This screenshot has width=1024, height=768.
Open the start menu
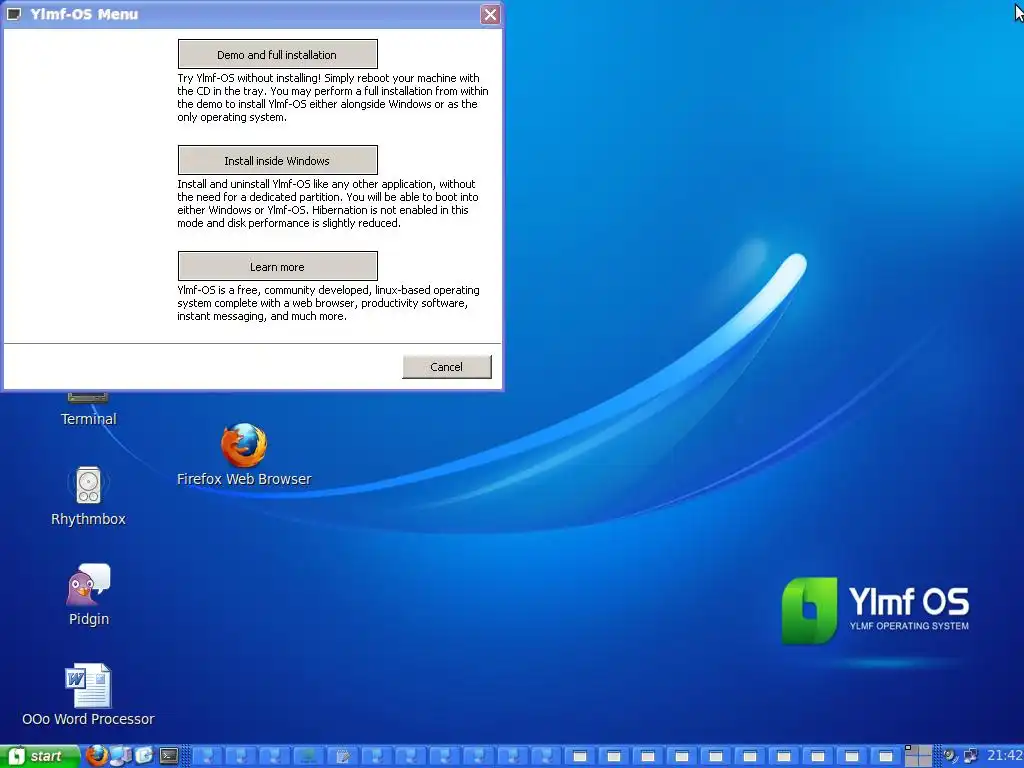40,756
